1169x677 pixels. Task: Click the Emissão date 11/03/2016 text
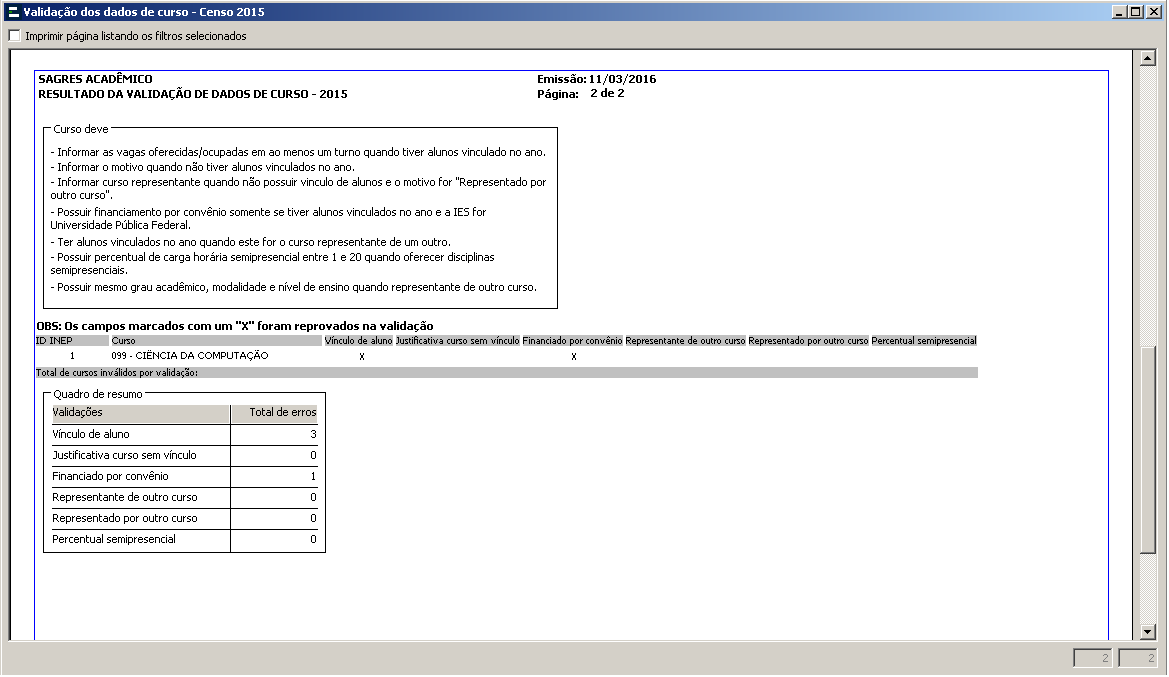click(x=622, y=79)
